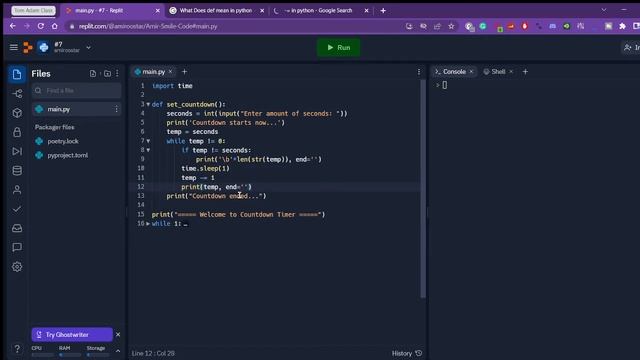Click the Storage usage bar

pyautogui.click(x=98, y=355)
